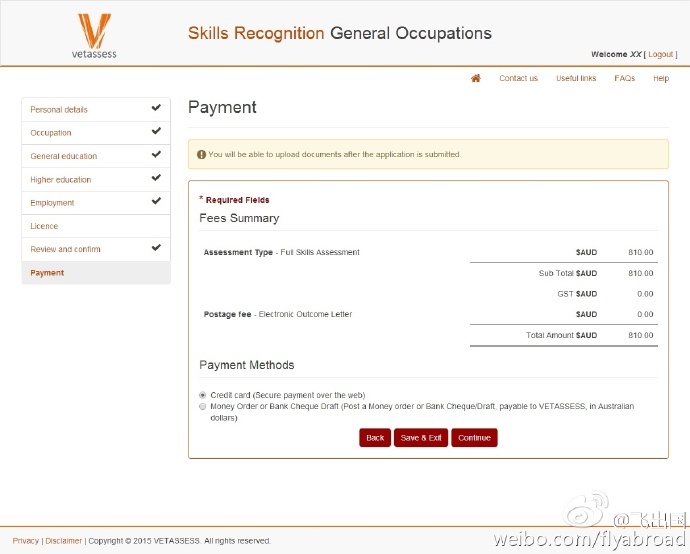Select Money Order or Bank Cheque Draft option

[x=203, y=407]
